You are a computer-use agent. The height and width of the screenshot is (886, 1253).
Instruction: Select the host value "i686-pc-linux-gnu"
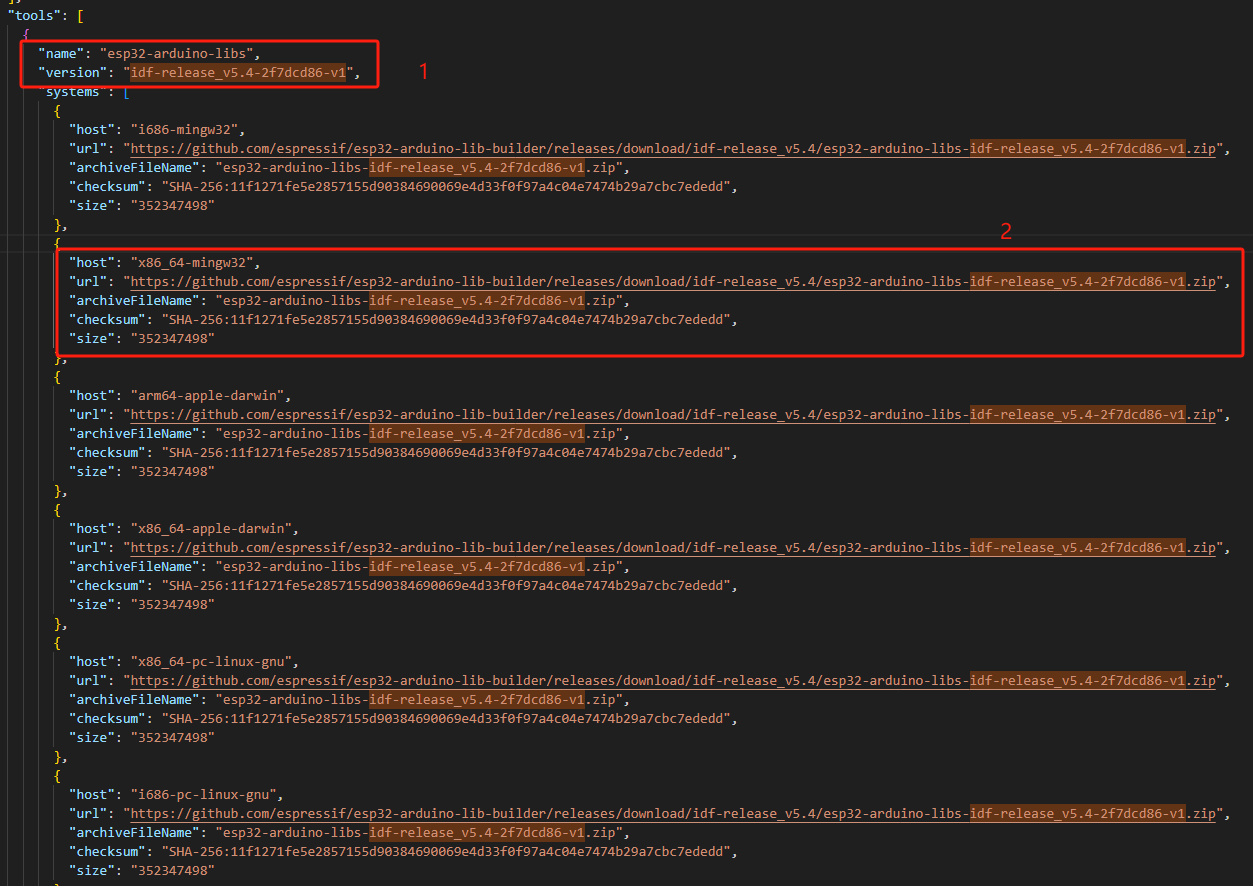pos(198,794)
